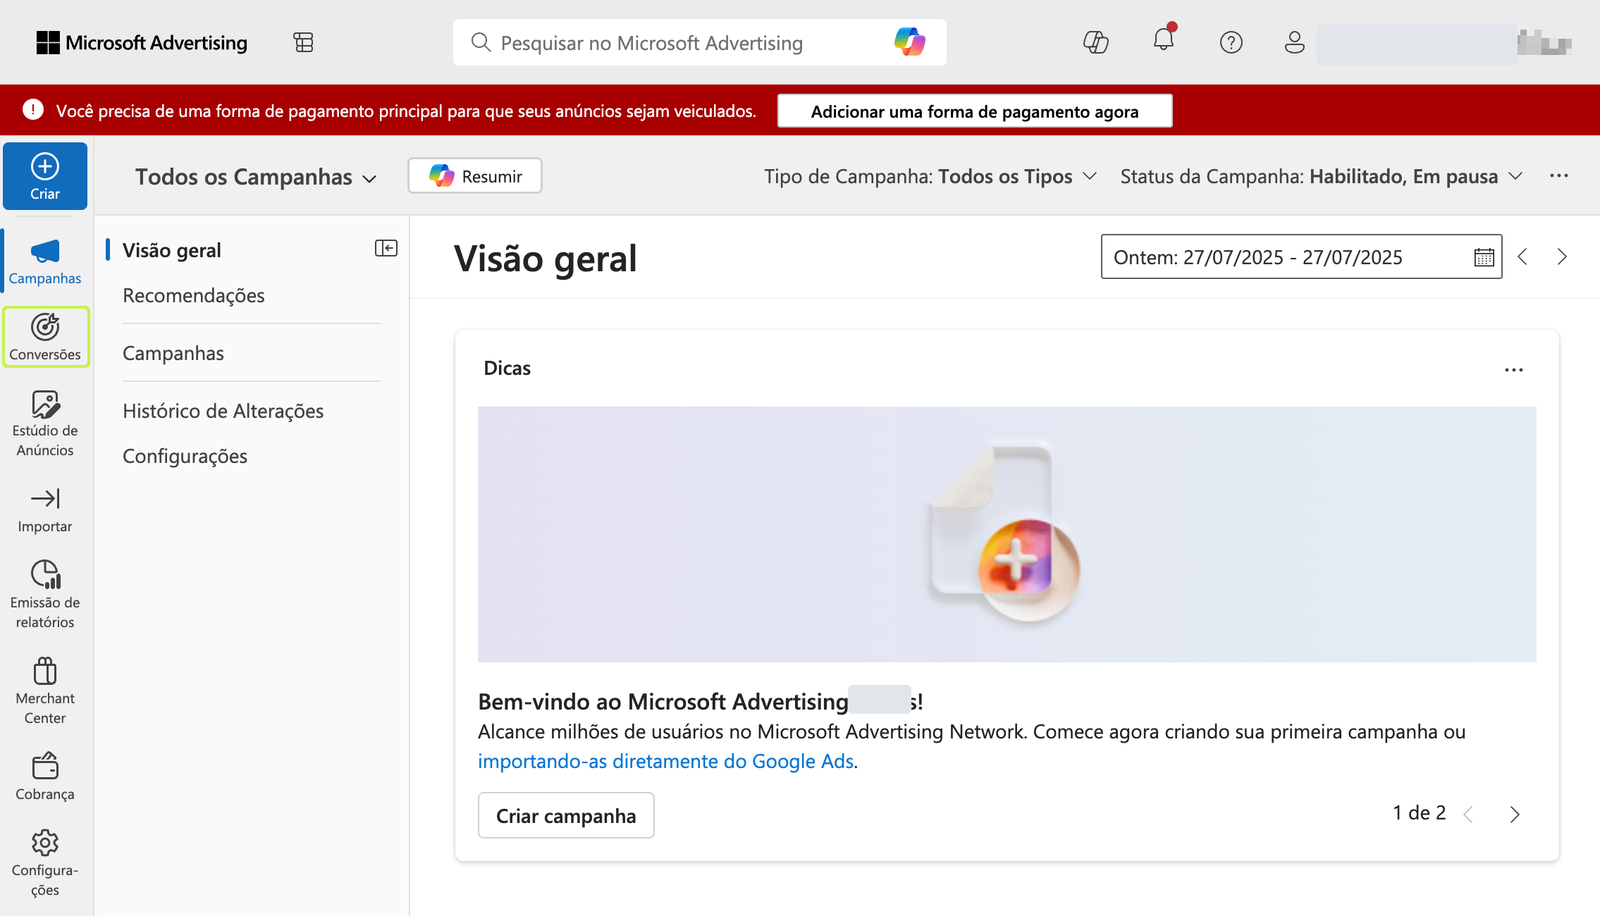Screen dimensions: 1600x916
Task: Go to next tip arrow
Action: coord(1514,814)
